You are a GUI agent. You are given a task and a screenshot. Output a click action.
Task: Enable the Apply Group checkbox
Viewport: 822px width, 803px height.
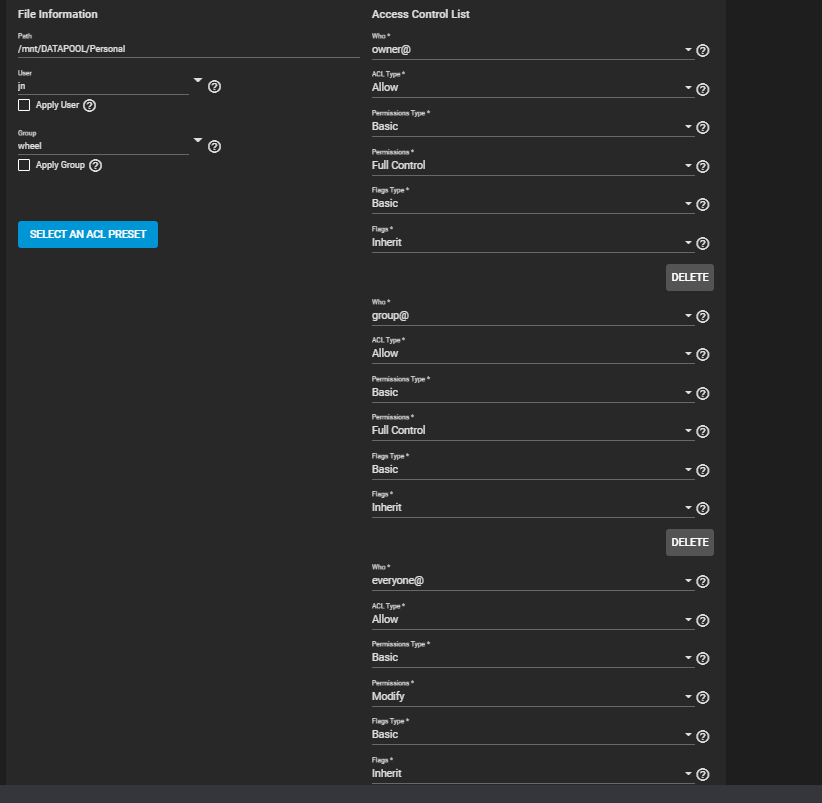click(x=24, y=166)
